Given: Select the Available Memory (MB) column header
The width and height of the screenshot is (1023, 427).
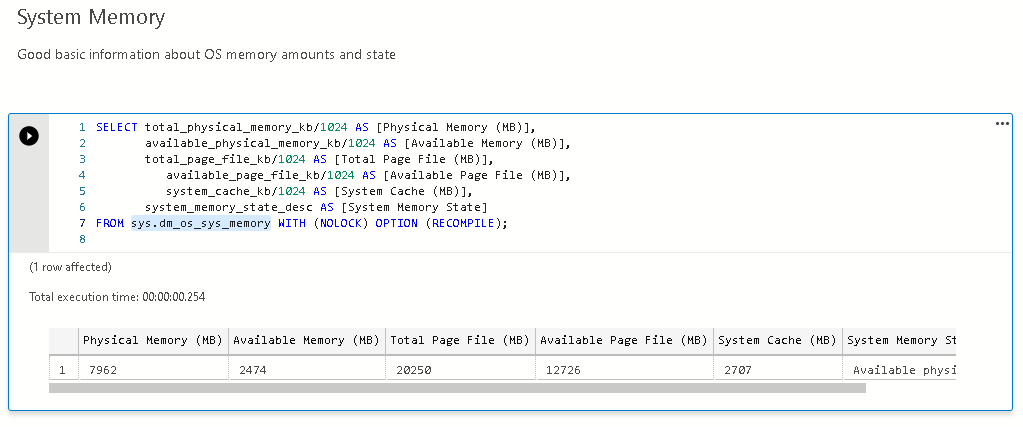Looking at the screenshot, I should pos(304,340).
